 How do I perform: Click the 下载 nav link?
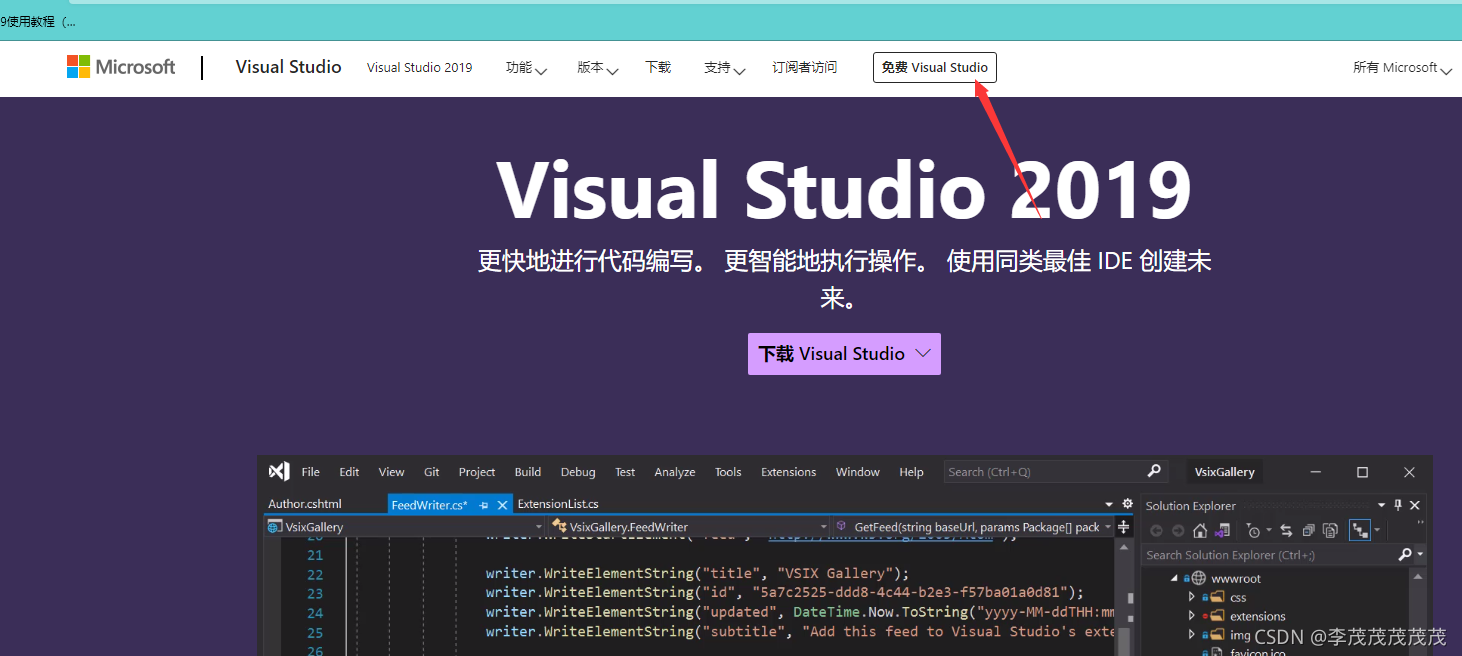click(658, 68)
